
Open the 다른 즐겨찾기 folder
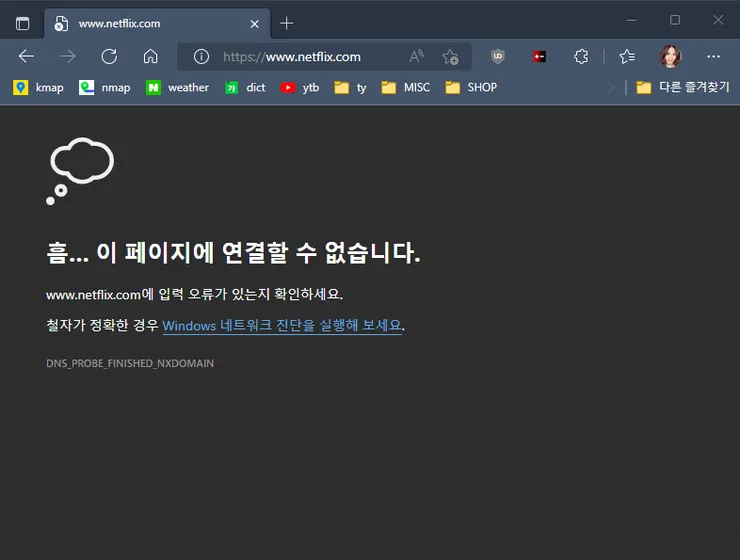tap(683, 87)
